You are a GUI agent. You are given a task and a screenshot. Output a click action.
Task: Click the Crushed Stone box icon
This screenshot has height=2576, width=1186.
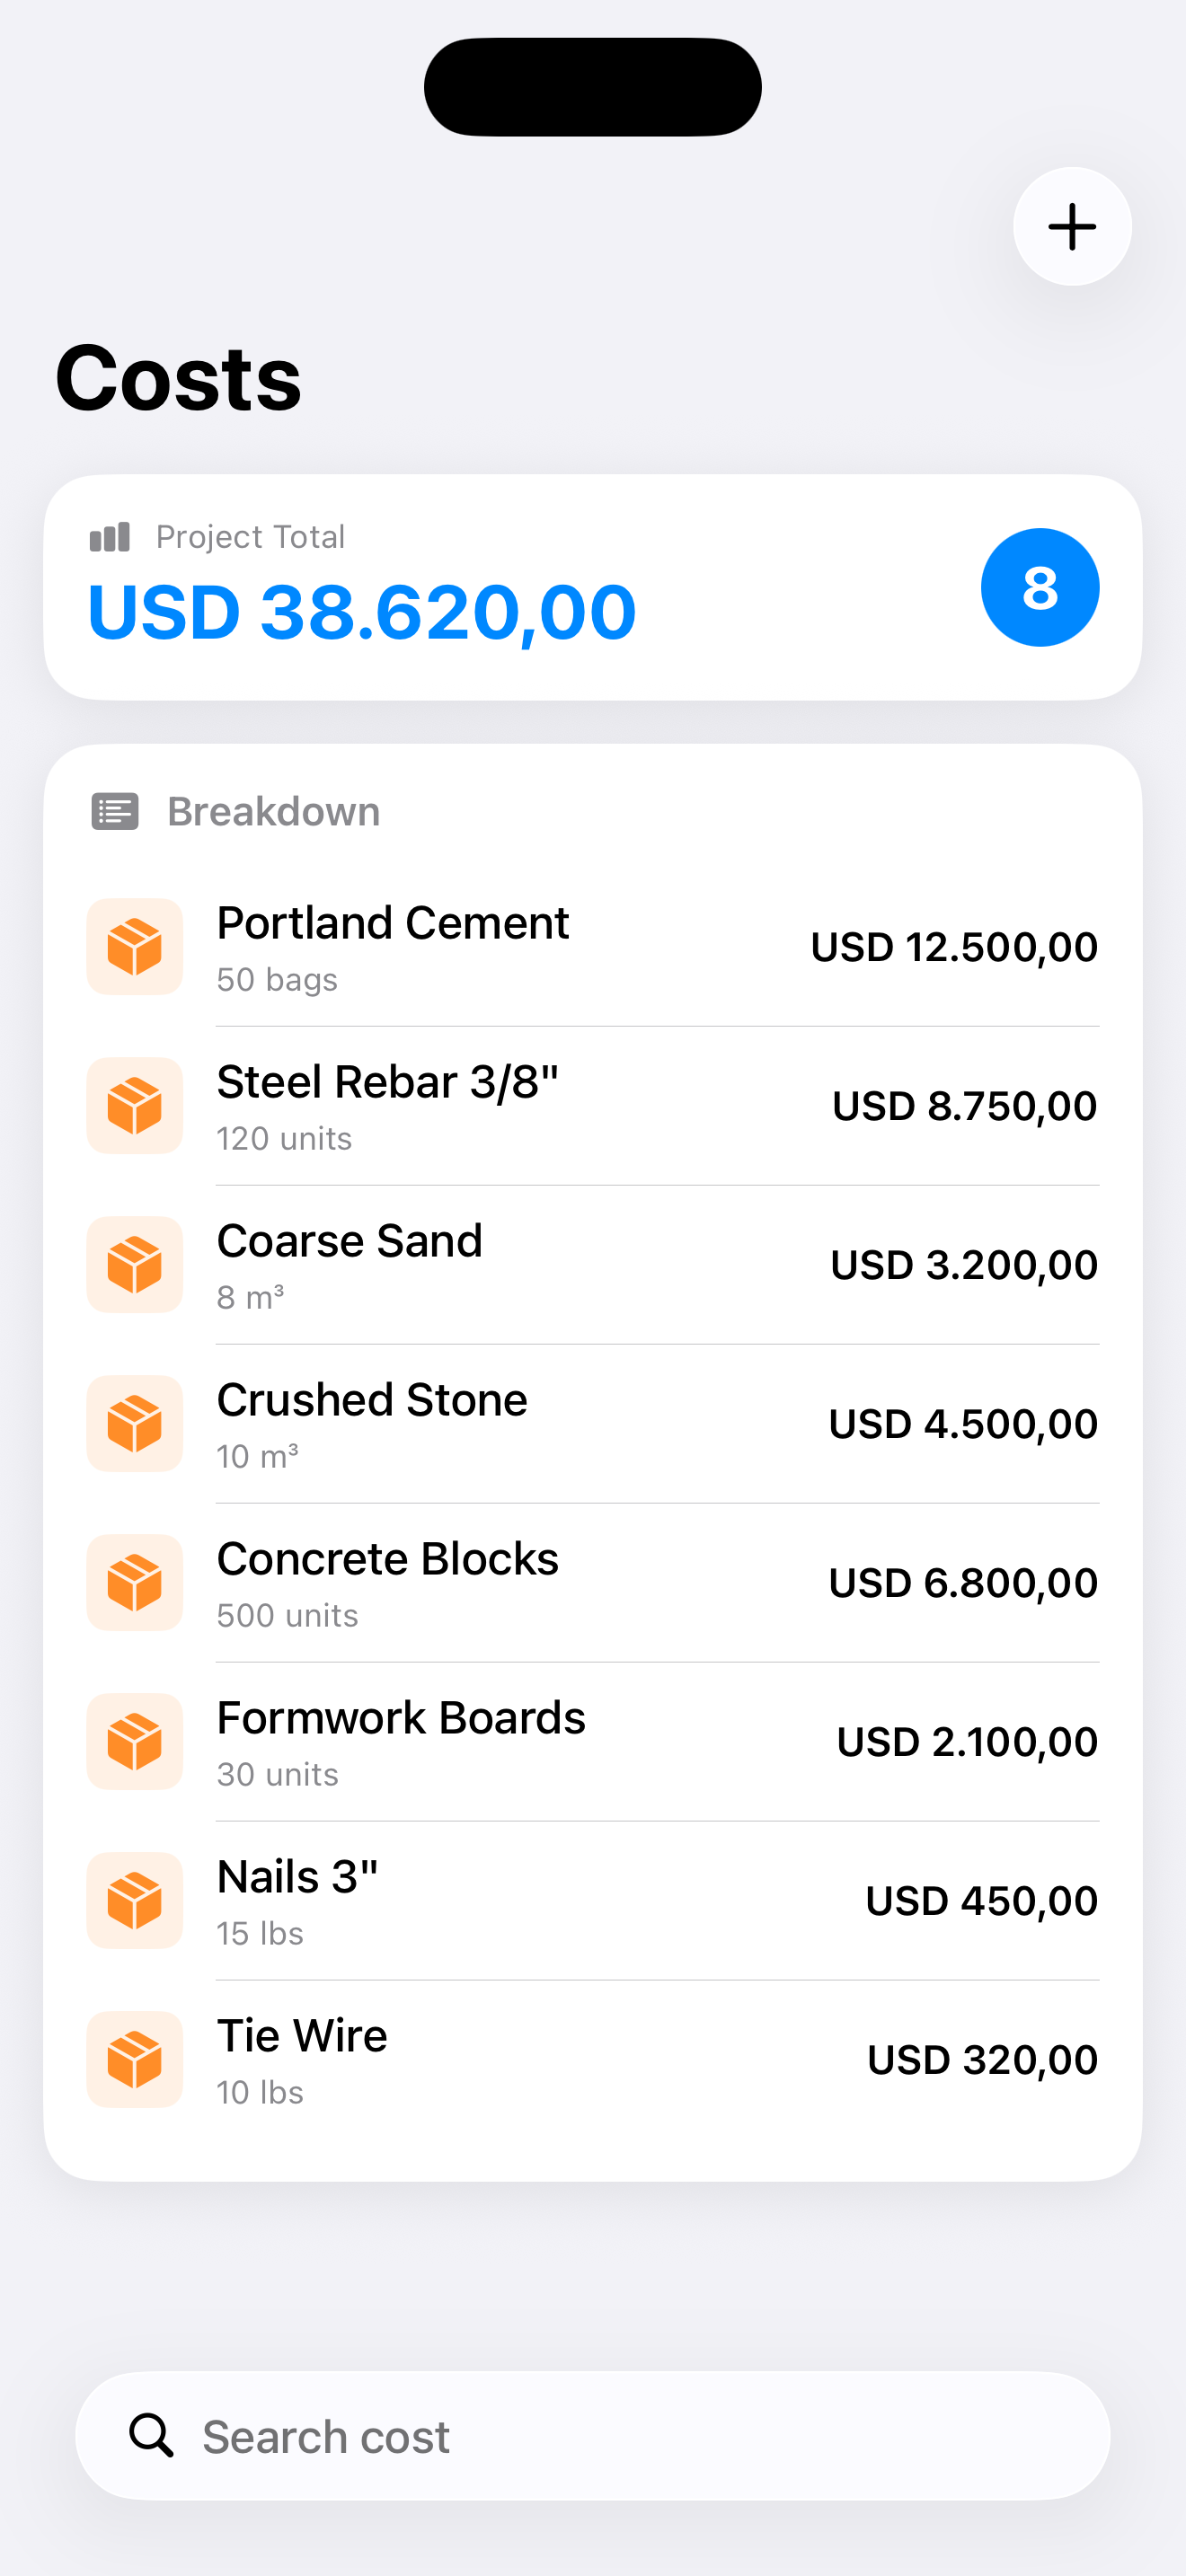135,1424
